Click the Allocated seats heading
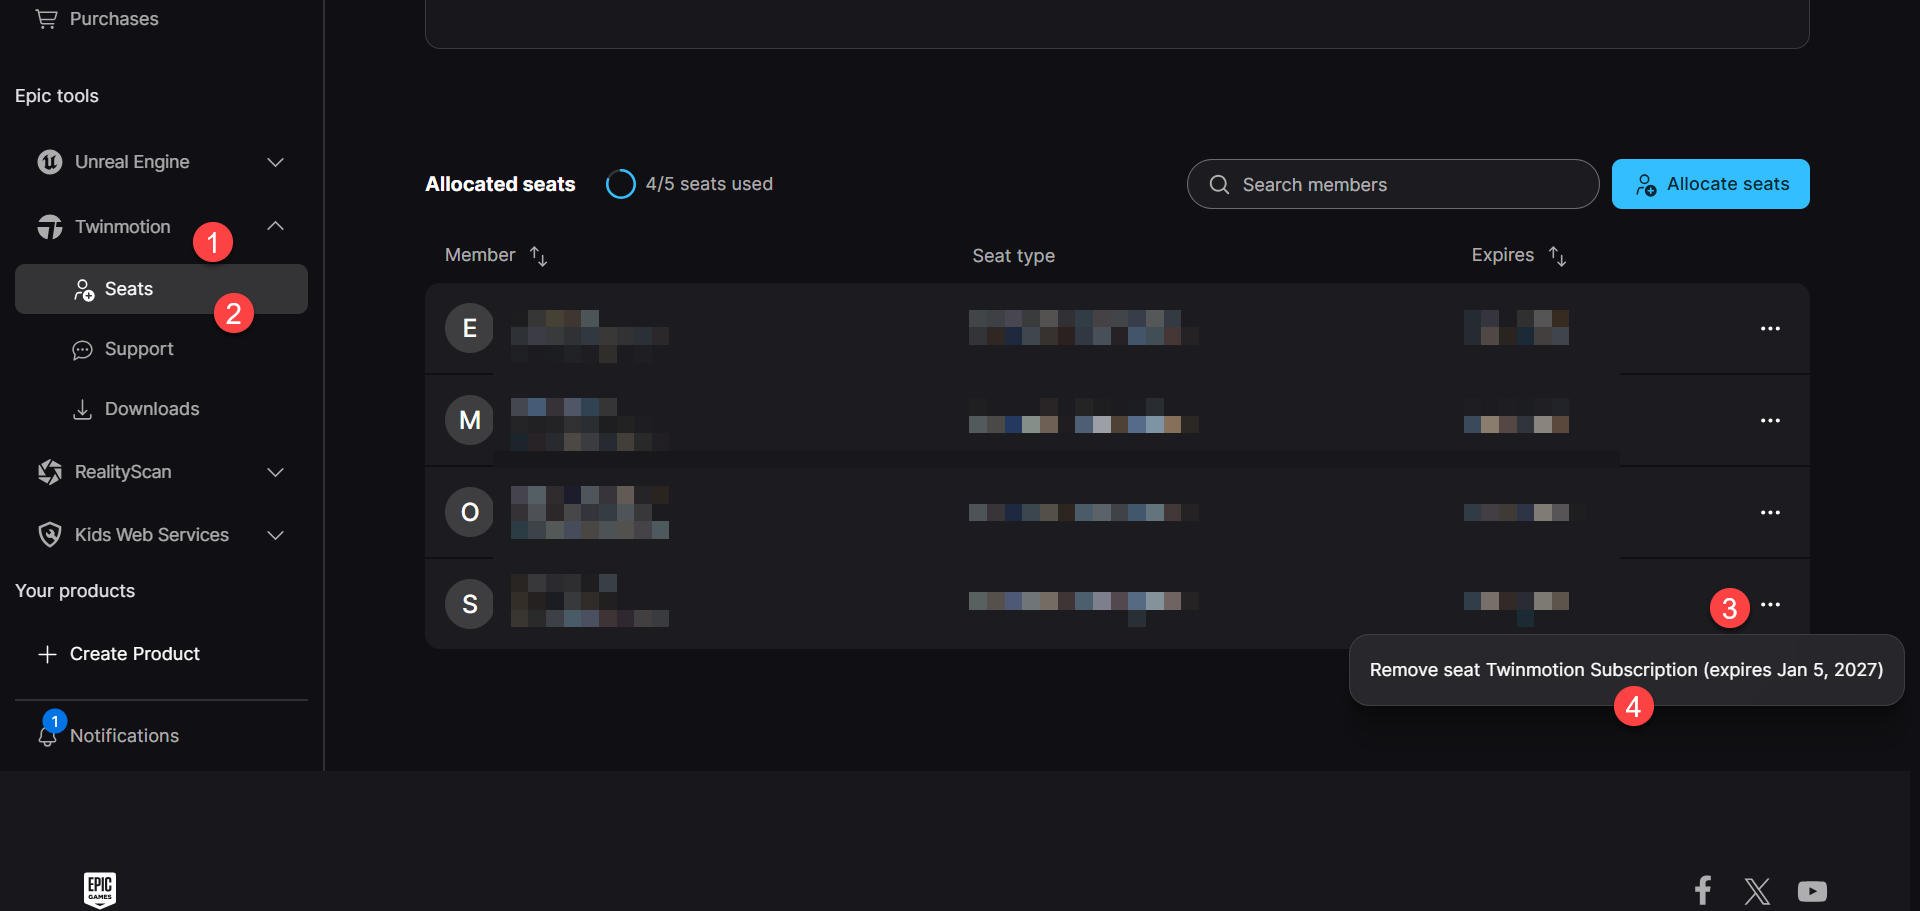1920x911 pixels. pos(500,184)
